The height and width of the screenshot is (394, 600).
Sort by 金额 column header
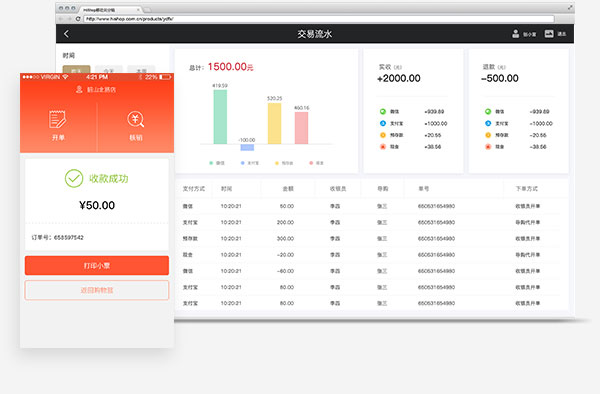click(x=288, y=189)
